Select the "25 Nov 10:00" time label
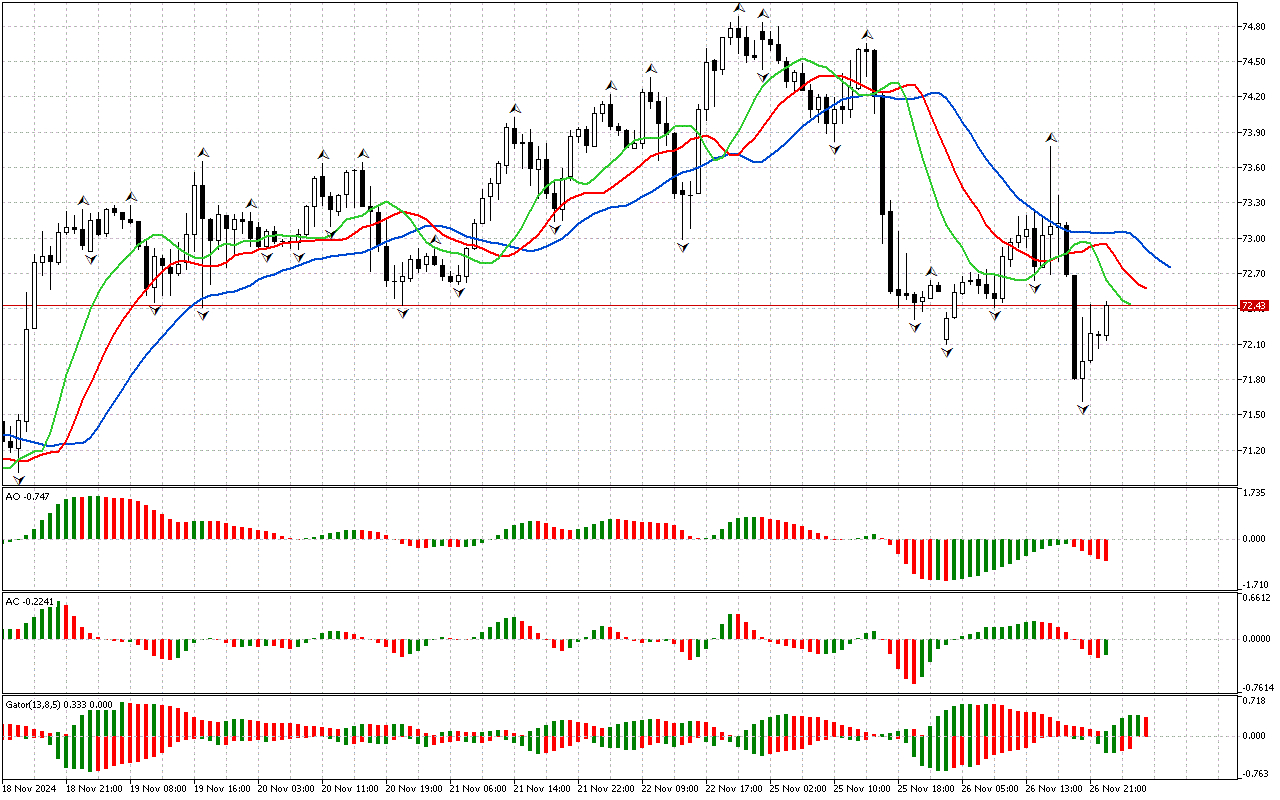 click(x=862, y=789)
